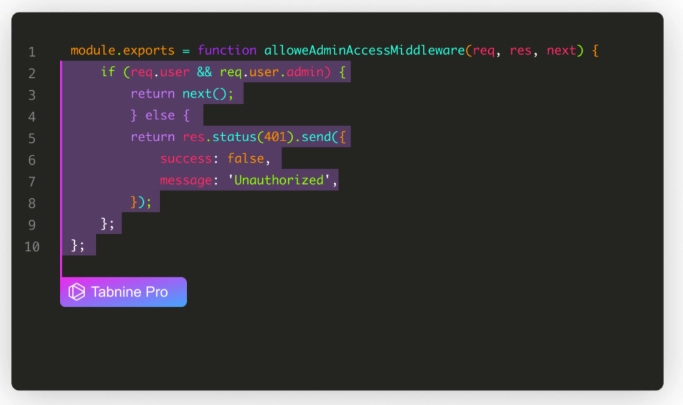Click the 'else' keyword on line 4

tap(160, 115)
